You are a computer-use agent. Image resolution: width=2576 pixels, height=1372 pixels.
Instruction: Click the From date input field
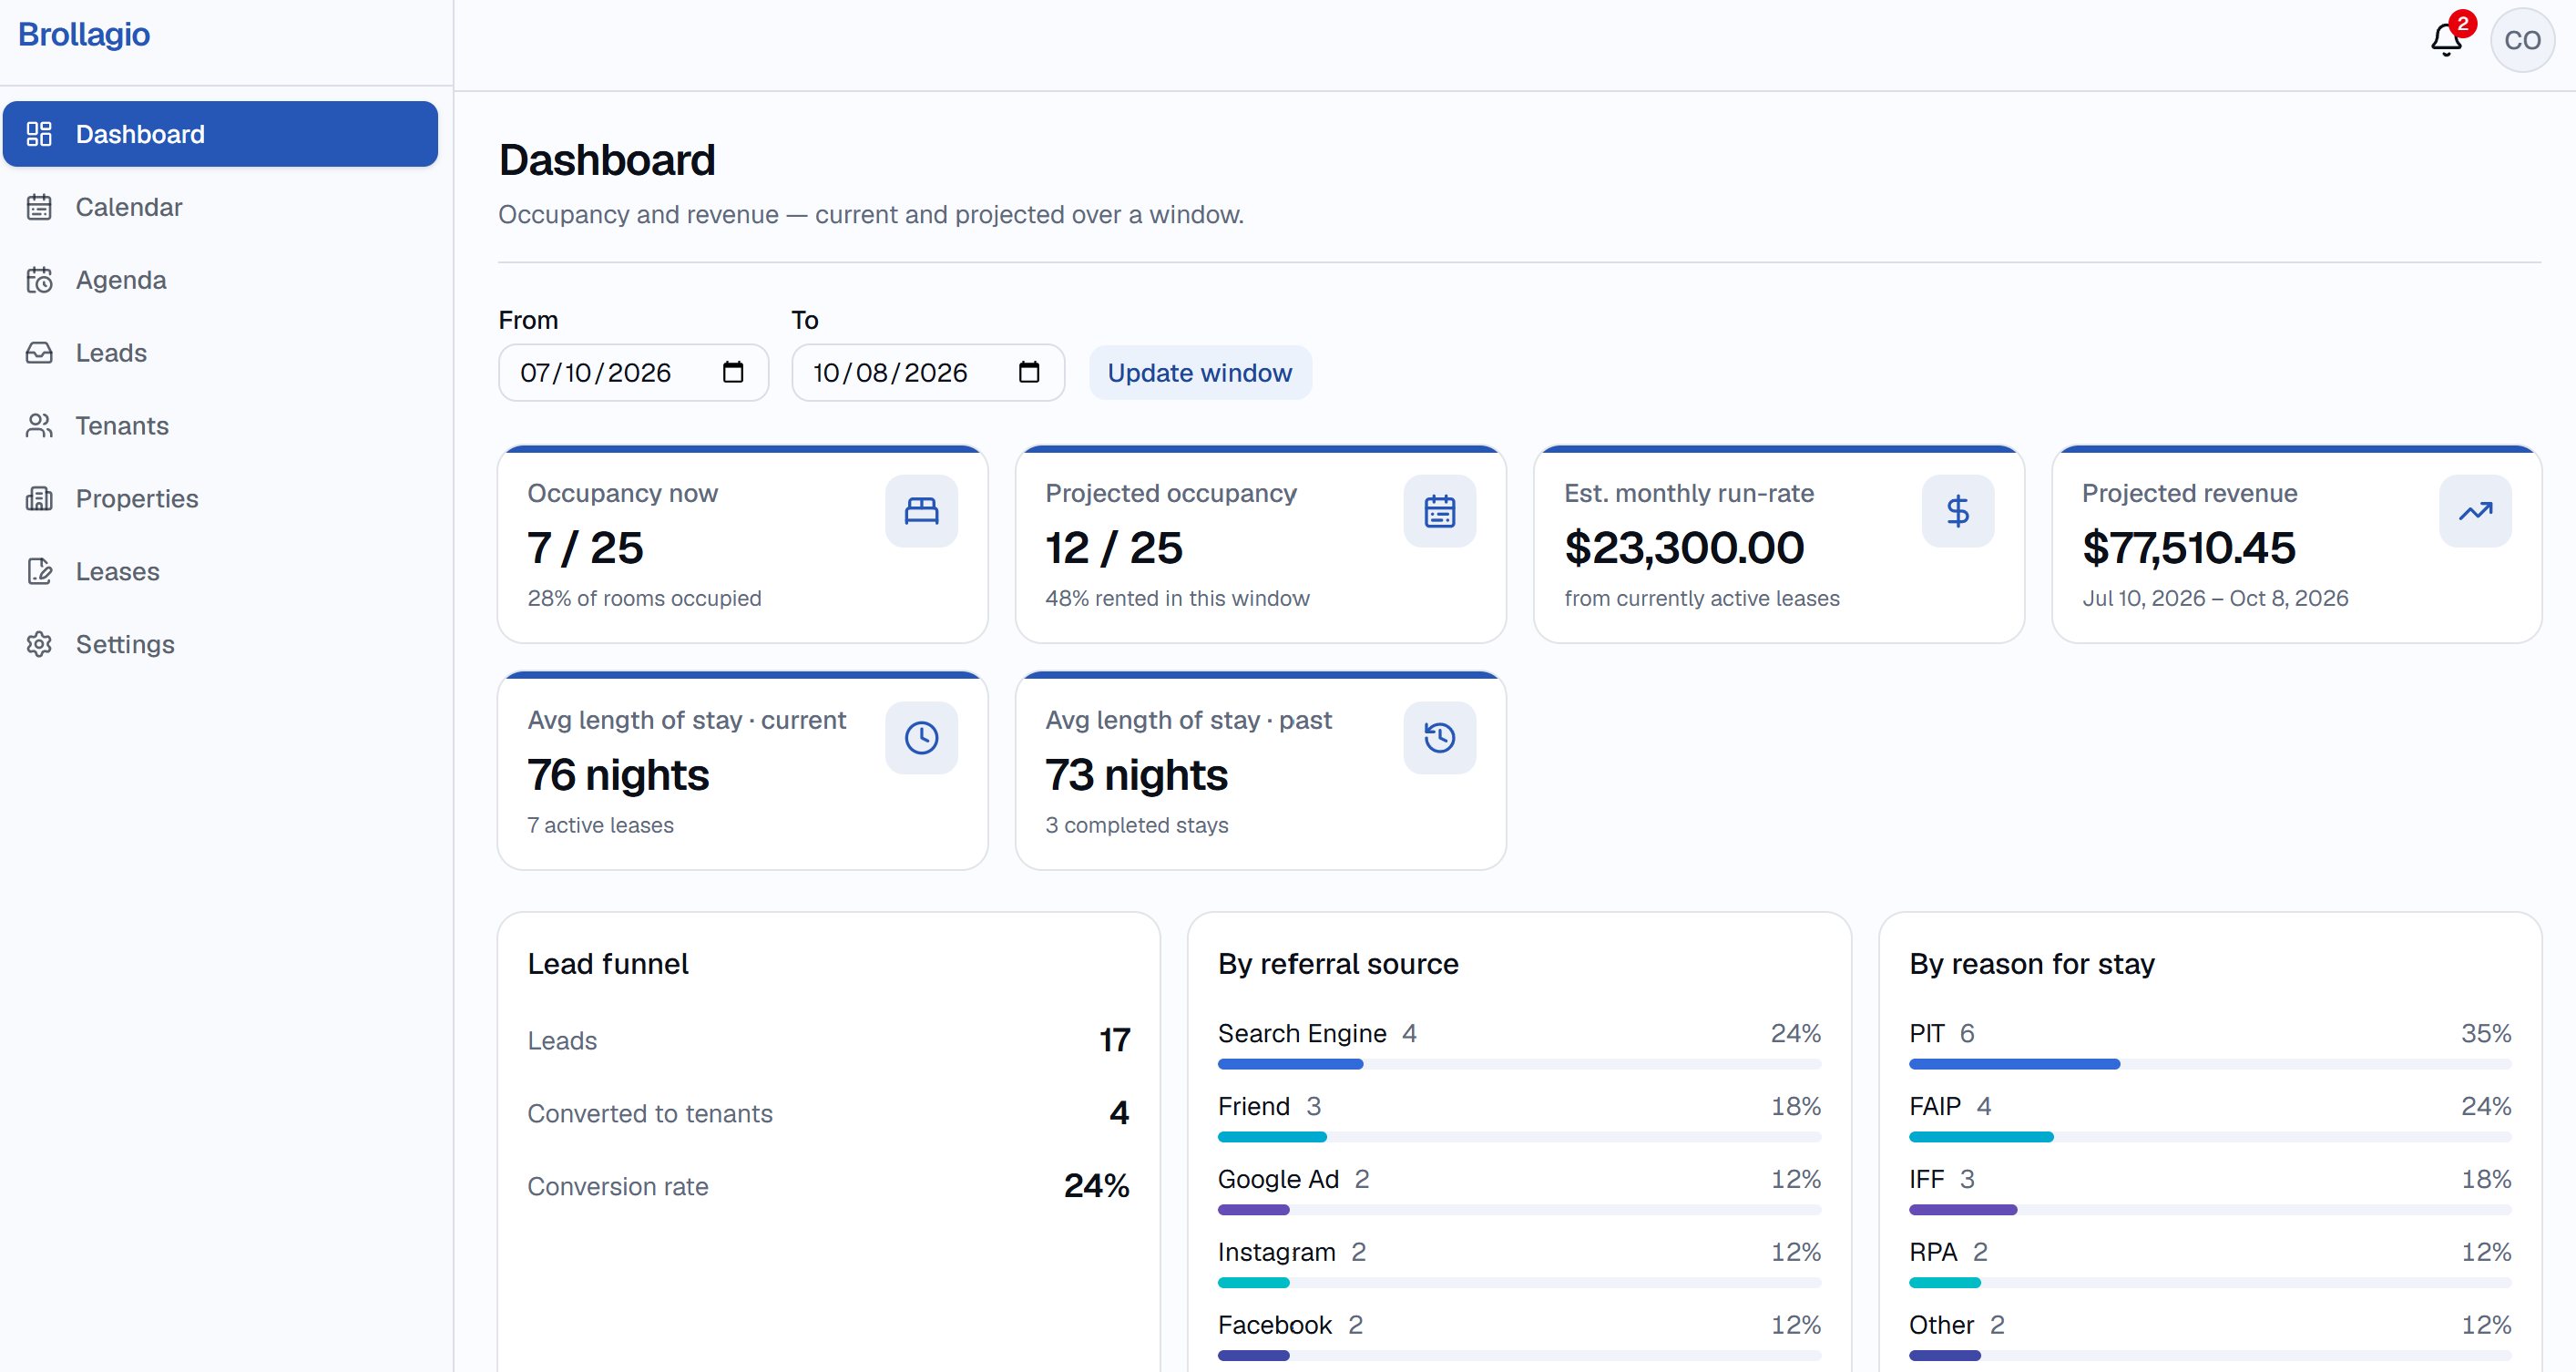(633, 373)
